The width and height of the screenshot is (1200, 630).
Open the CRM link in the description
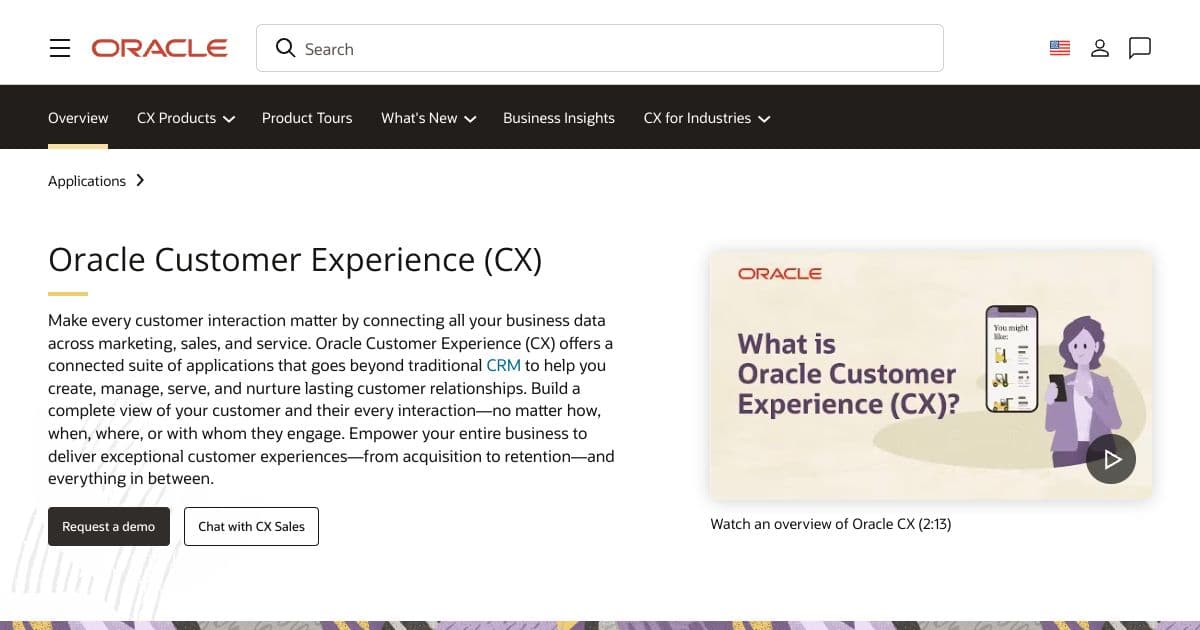point(504,365)
